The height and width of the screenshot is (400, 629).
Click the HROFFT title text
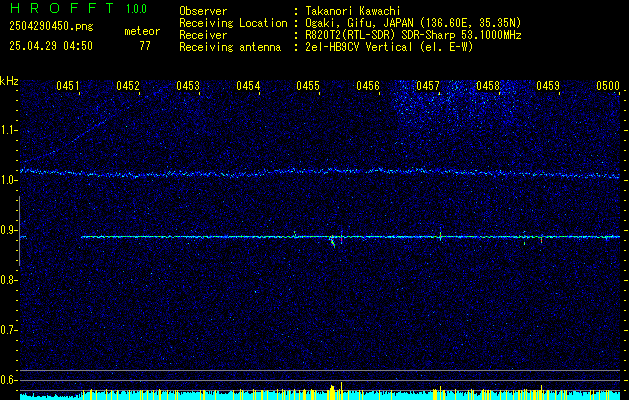click(x=62, y=8)
